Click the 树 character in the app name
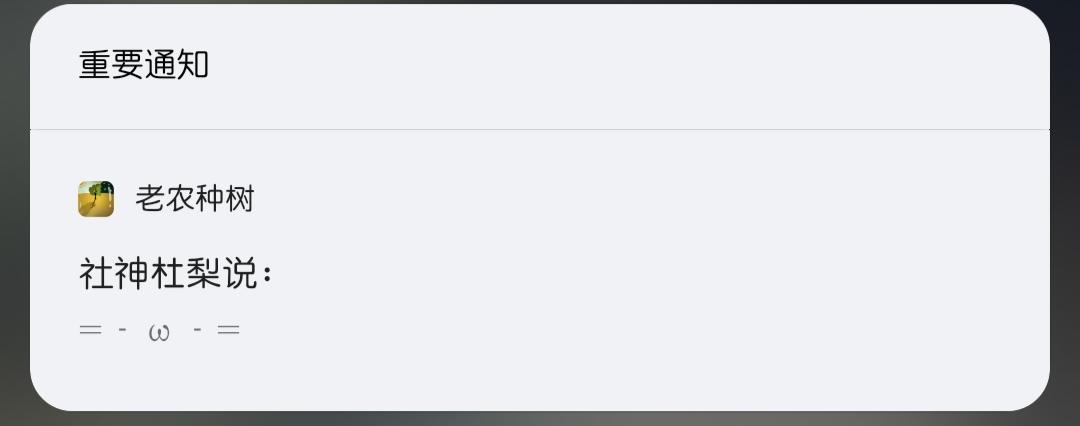This screenshot has height=426, width=1080. (240, 199)
